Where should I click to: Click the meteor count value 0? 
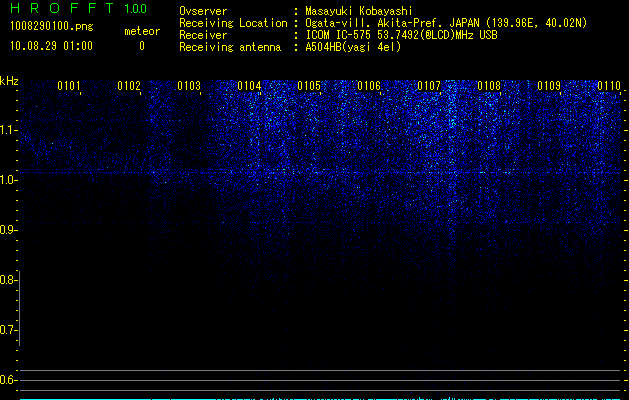pos(142,46)
